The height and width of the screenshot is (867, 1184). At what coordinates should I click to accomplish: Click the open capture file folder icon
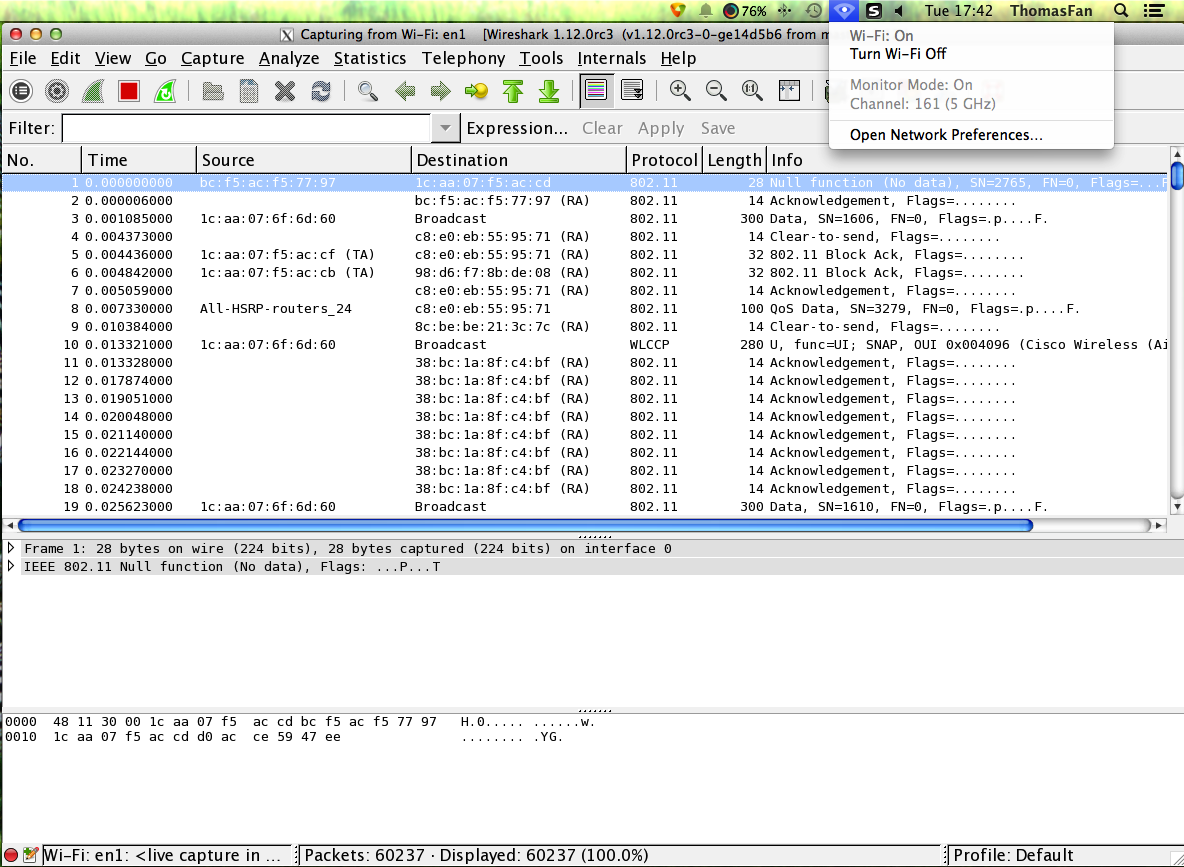point(213,91)
